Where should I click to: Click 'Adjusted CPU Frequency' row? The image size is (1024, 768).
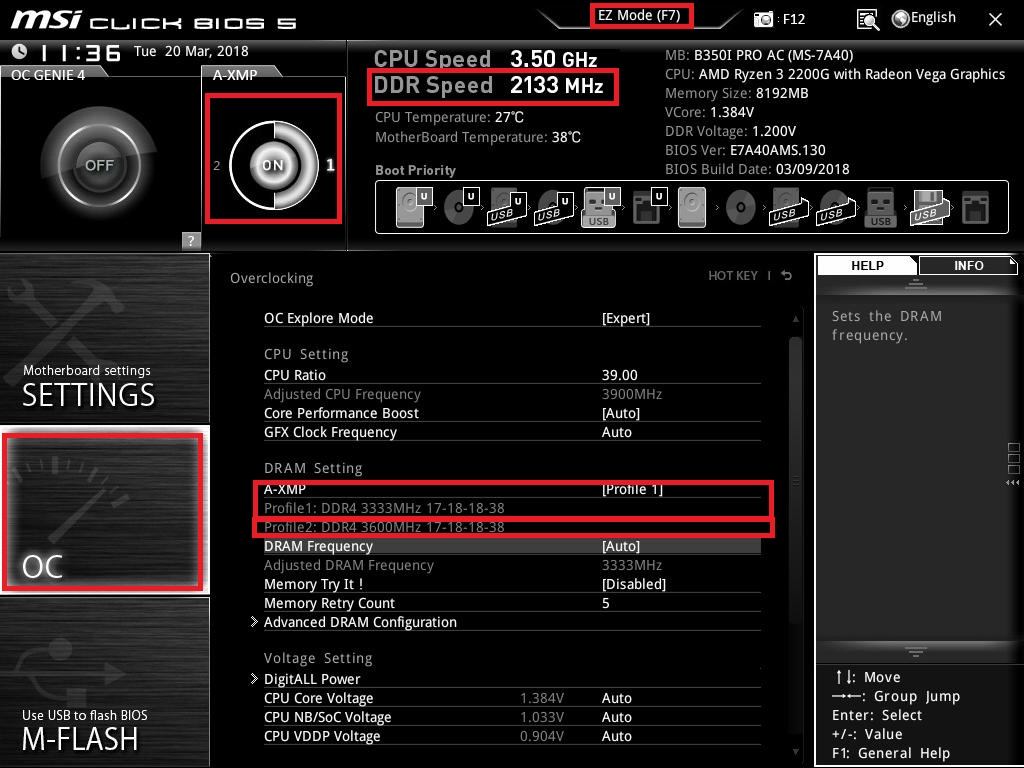[512, 394]
